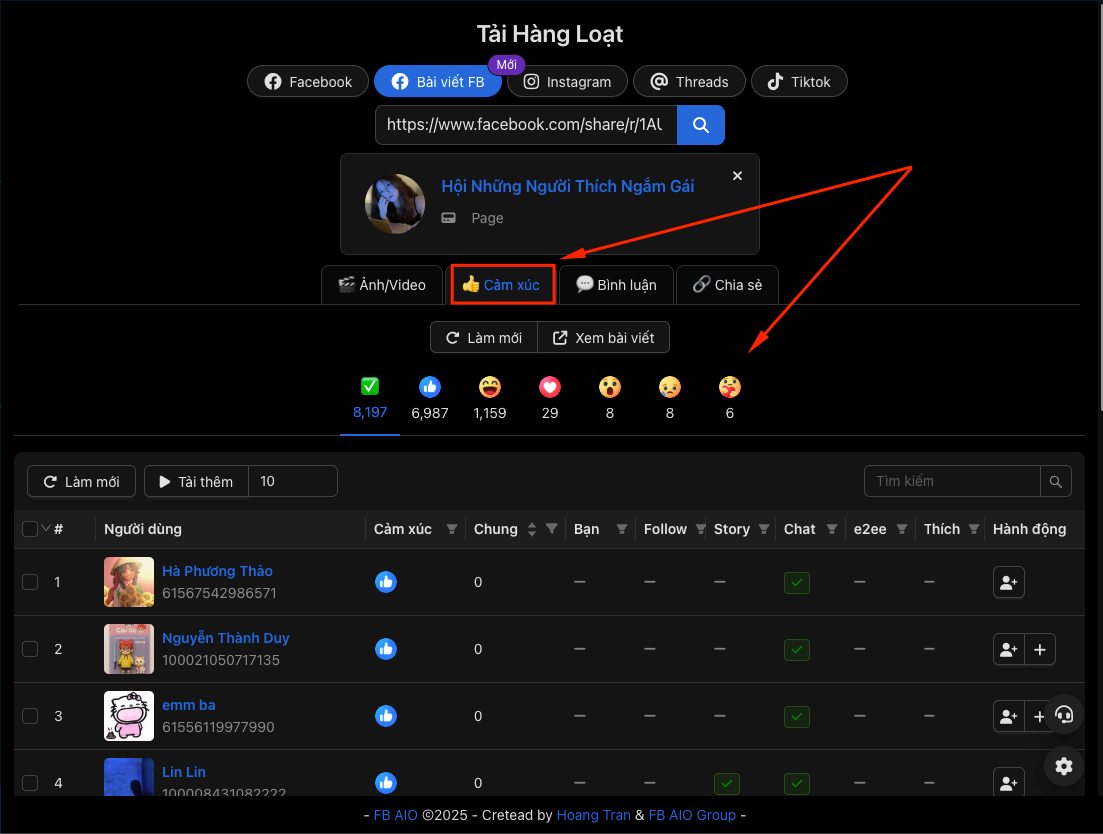Close the Hội Những Người Thích Ngắm Gái card
The image size is (1103, 834).
click(737, 176)
